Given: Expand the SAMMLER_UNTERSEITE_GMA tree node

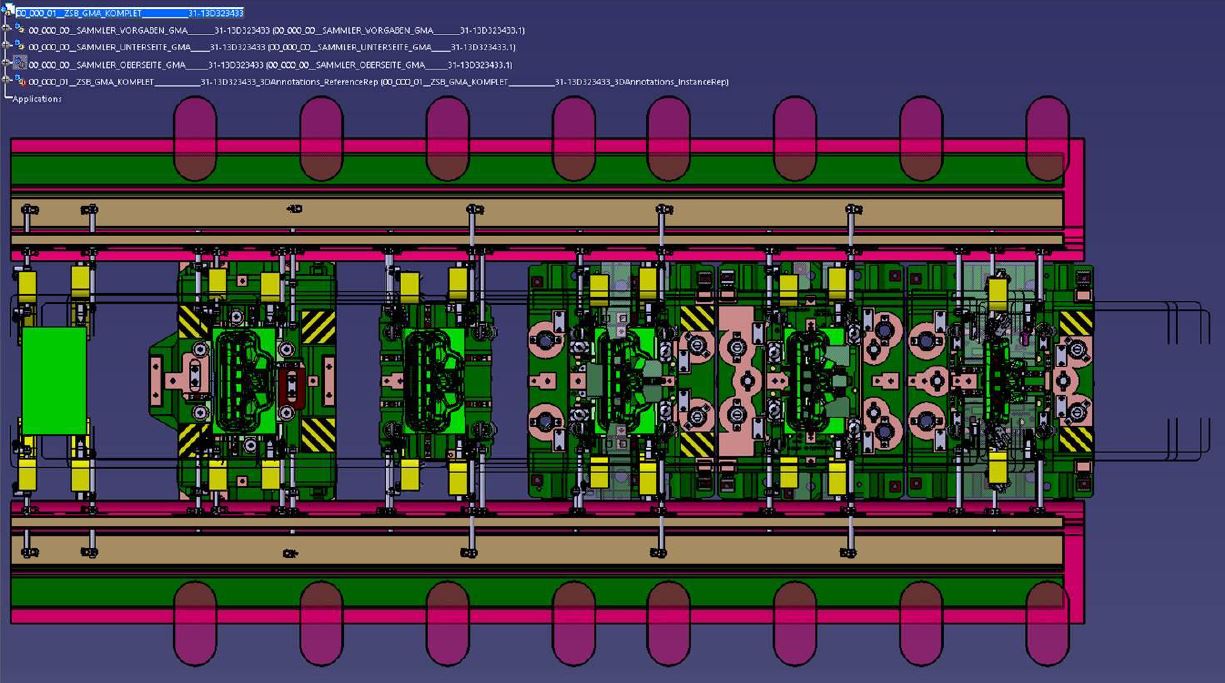Looking at the screenshot, I should point(8,47).
